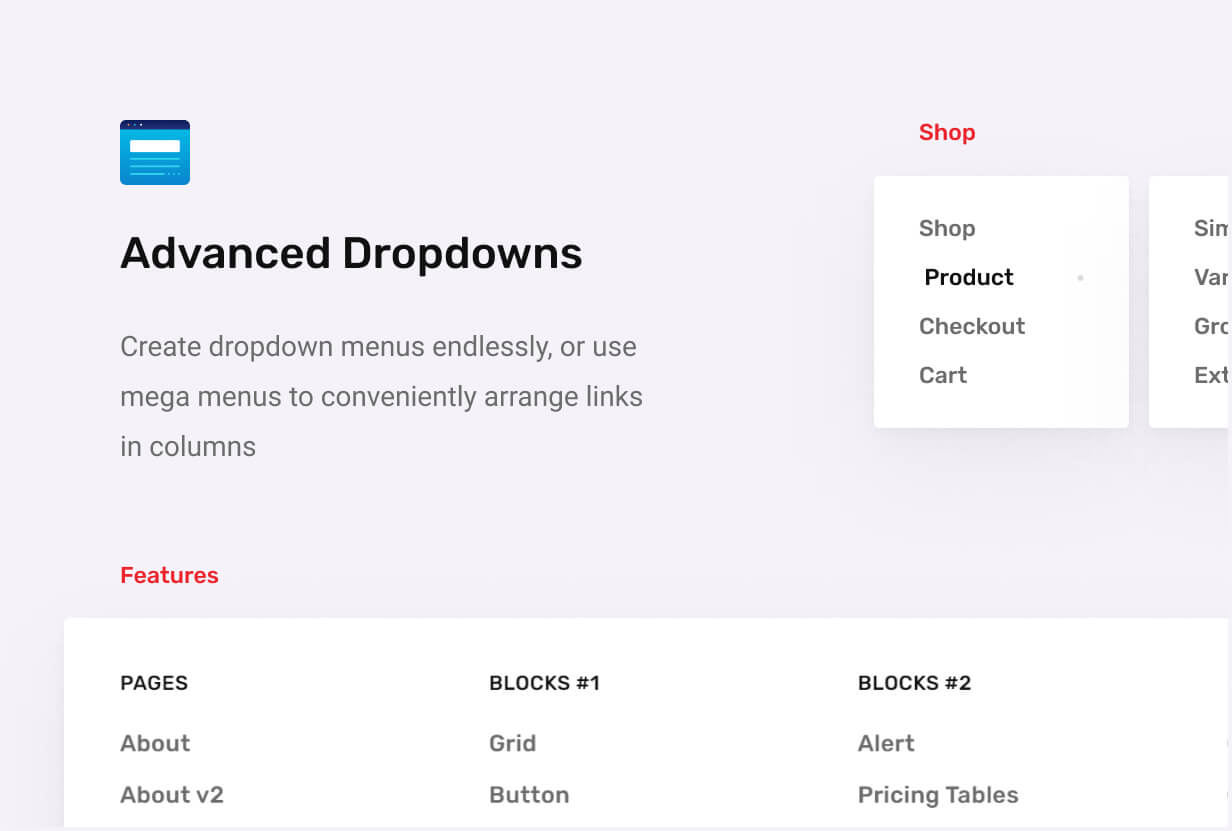
Task: Click the blue dropdown window icon
Action: point(155,153)
